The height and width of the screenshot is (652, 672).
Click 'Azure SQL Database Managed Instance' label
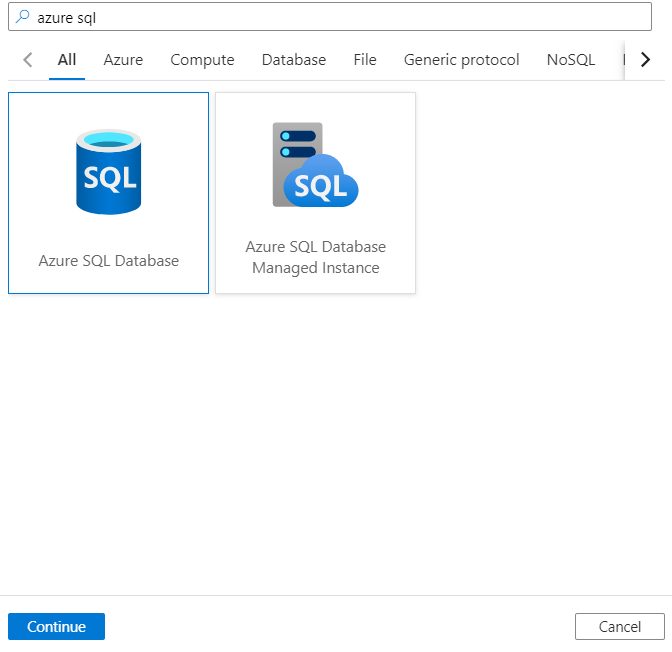coord(315,257)
